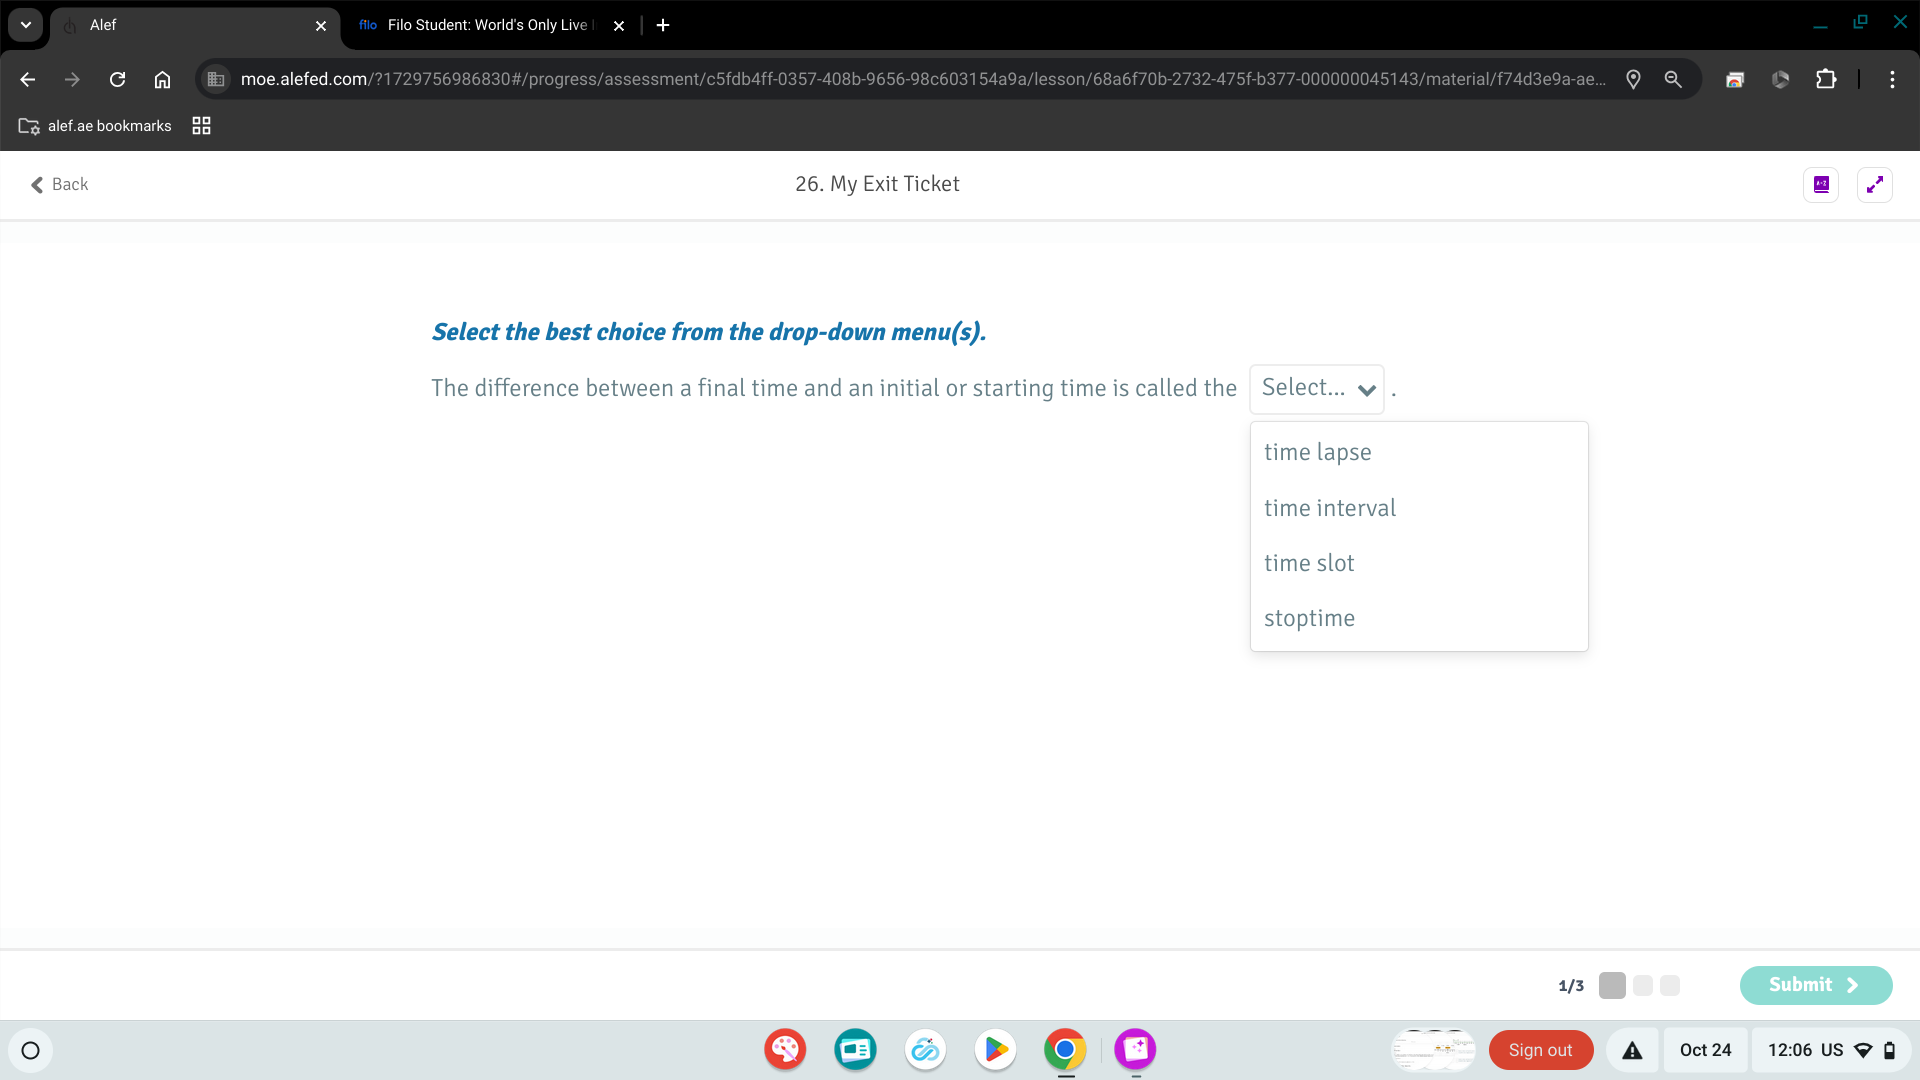Go Back to the previous lesson page
The height and width of the screenshot is (1080, 1920).
click(x=60, y=184)
